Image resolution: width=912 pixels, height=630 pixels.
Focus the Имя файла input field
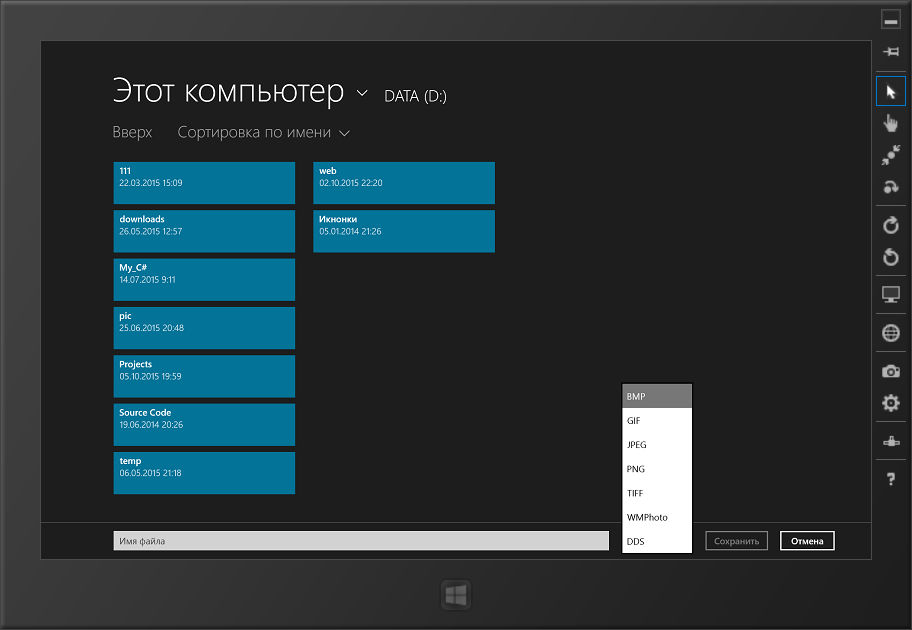[361, 541]
